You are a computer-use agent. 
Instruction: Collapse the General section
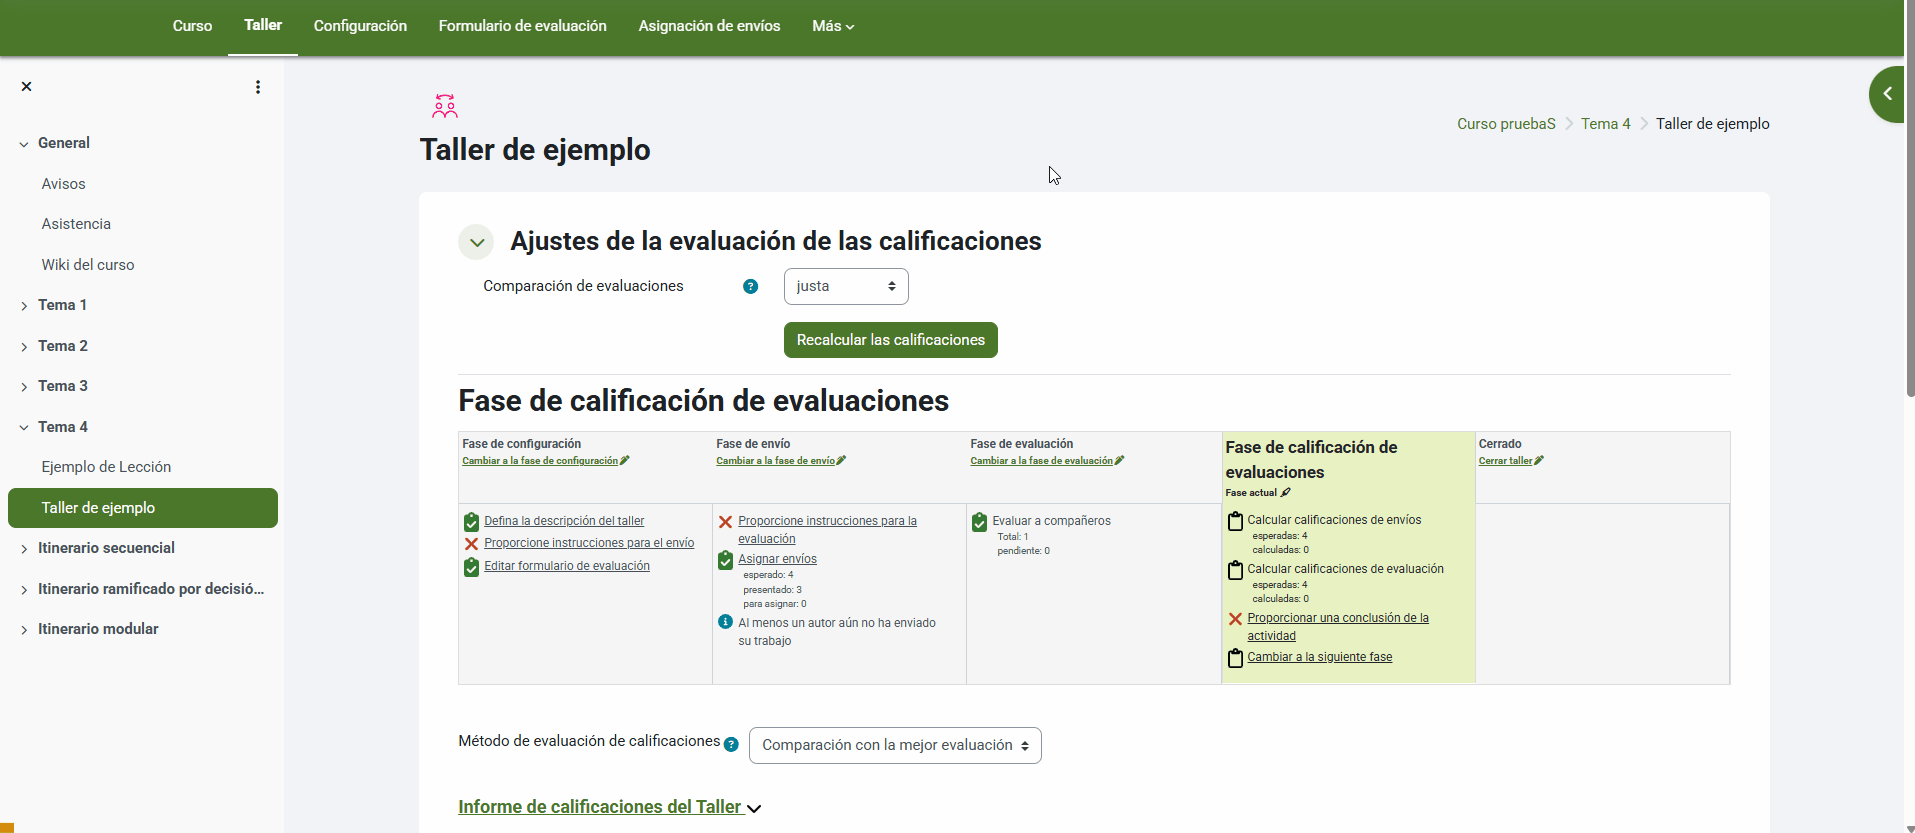(x=24, y=144)
